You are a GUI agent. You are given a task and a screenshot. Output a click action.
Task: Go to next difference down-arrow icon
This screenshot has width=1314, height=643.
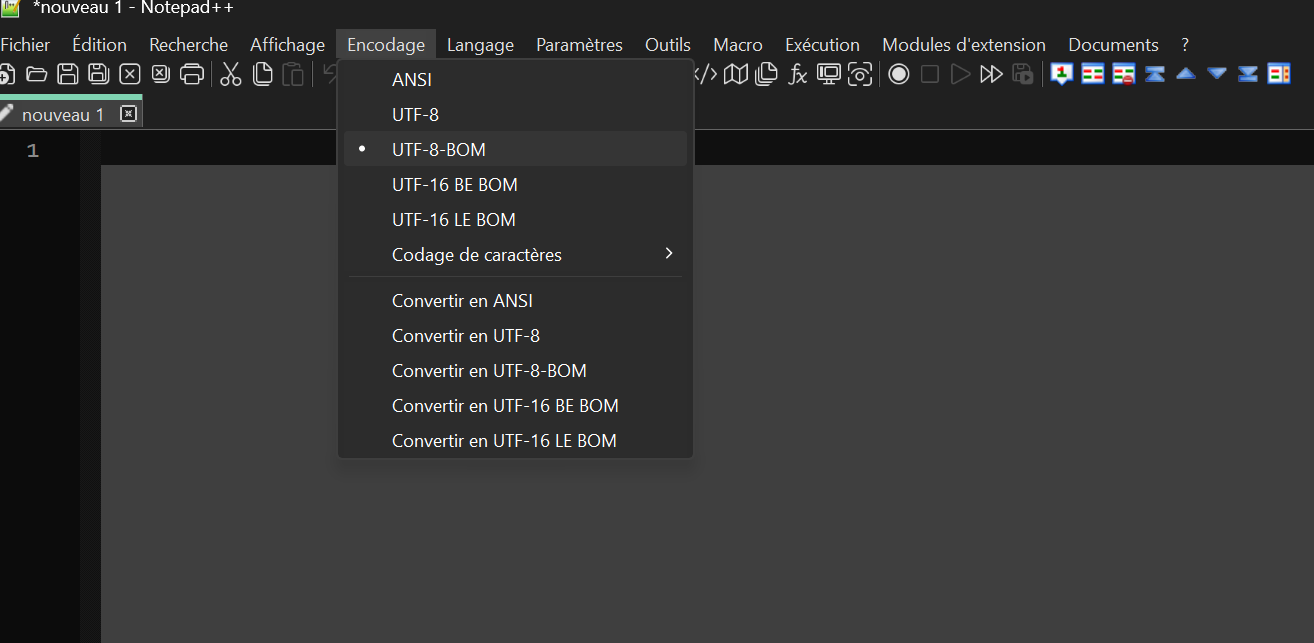(1217, 74)
